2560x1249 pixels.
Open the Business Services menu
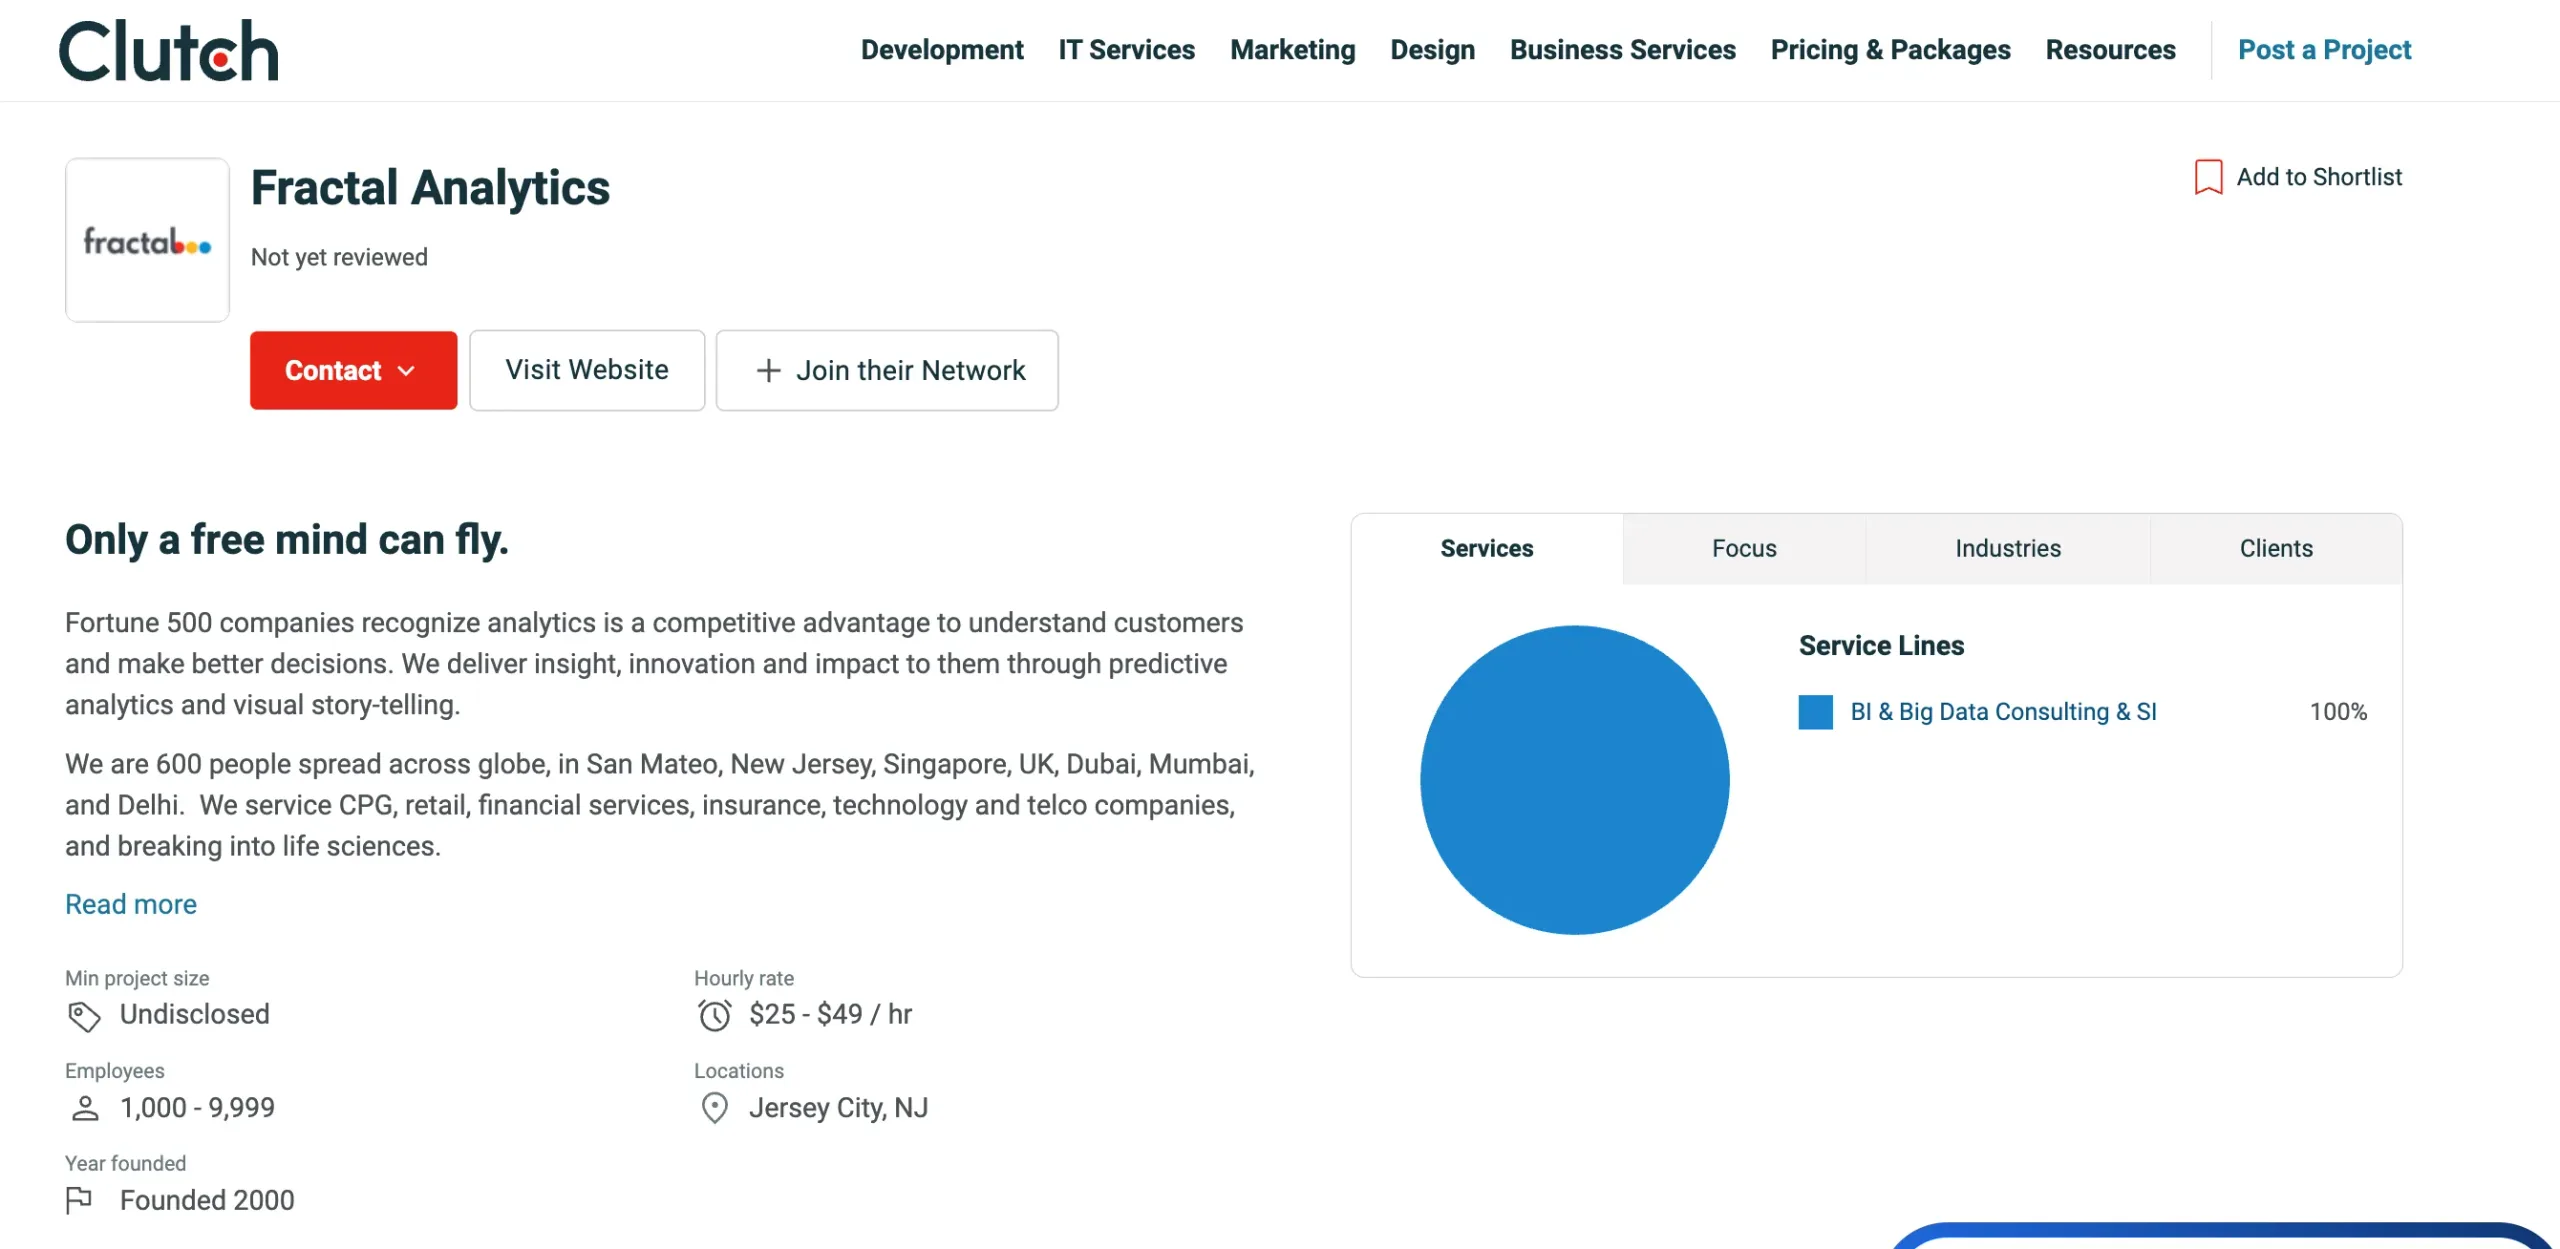click(x=1622, y=50)
